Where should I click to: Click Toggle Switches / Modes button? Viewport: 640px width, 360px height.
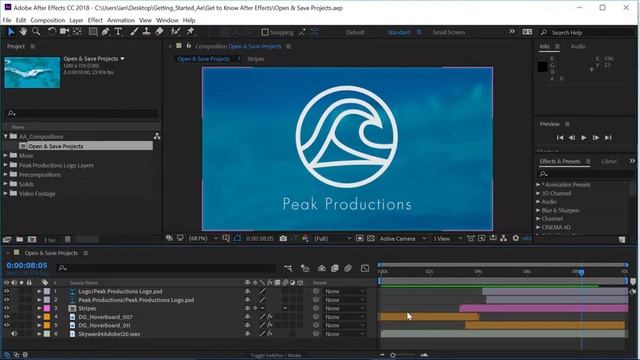(x=276, y=355)
